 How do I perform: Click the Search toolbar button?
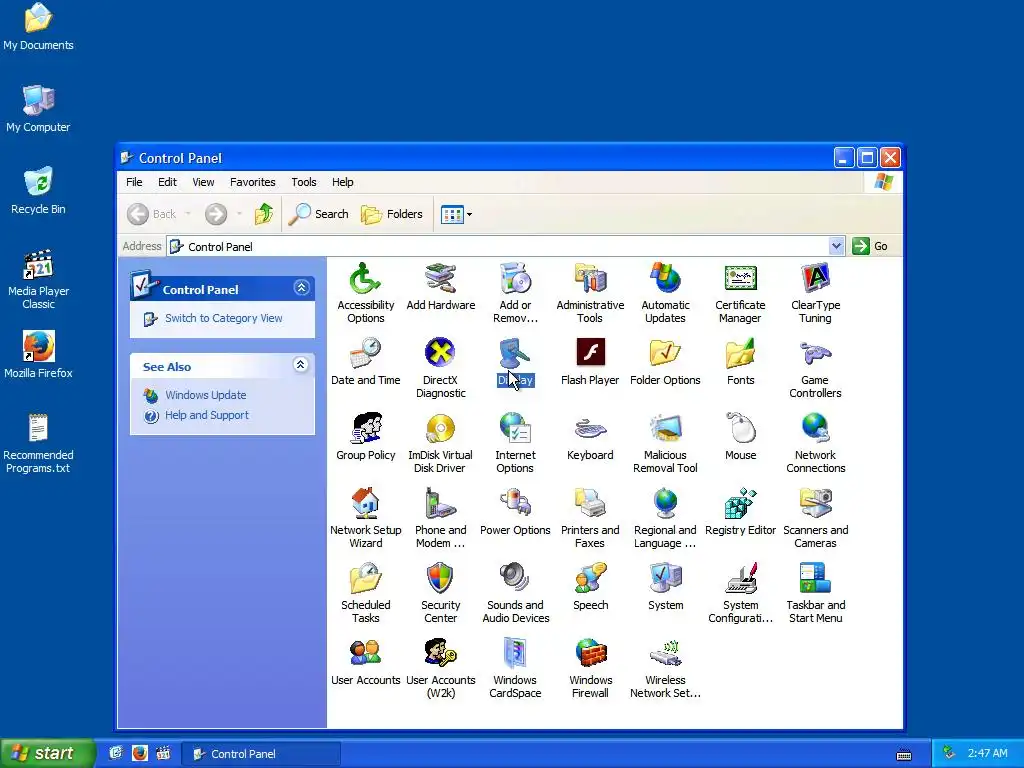[x=319, y=214]
